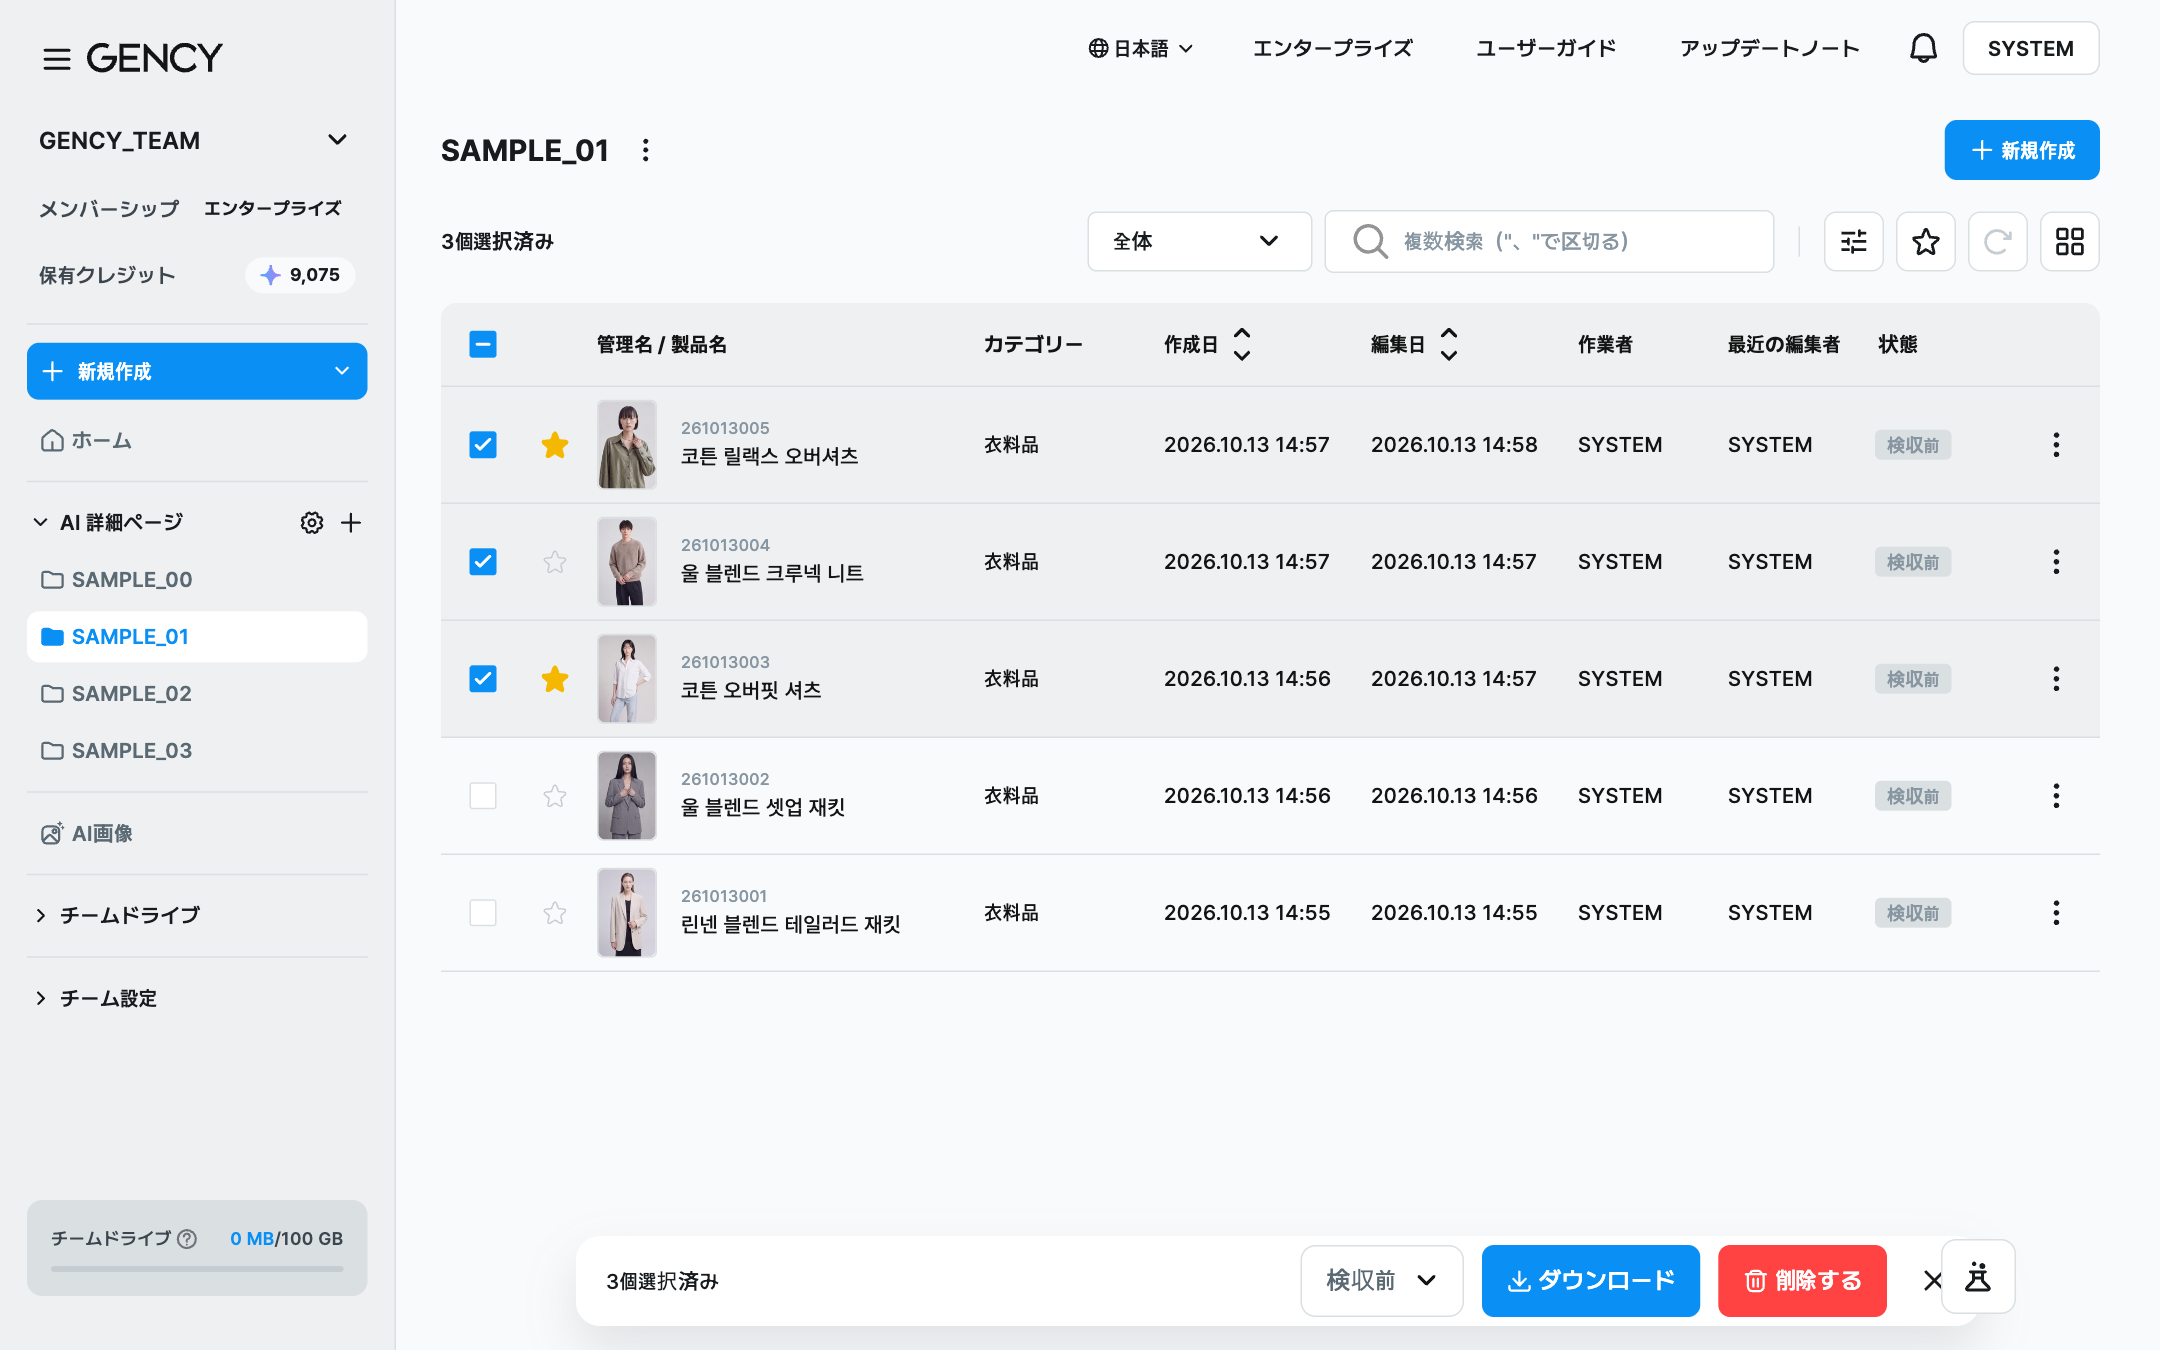This screenshot has height=1350, width=2160.
Task: Open ユーザーガイド in top navigation
Action: [x=1546, y=48]
